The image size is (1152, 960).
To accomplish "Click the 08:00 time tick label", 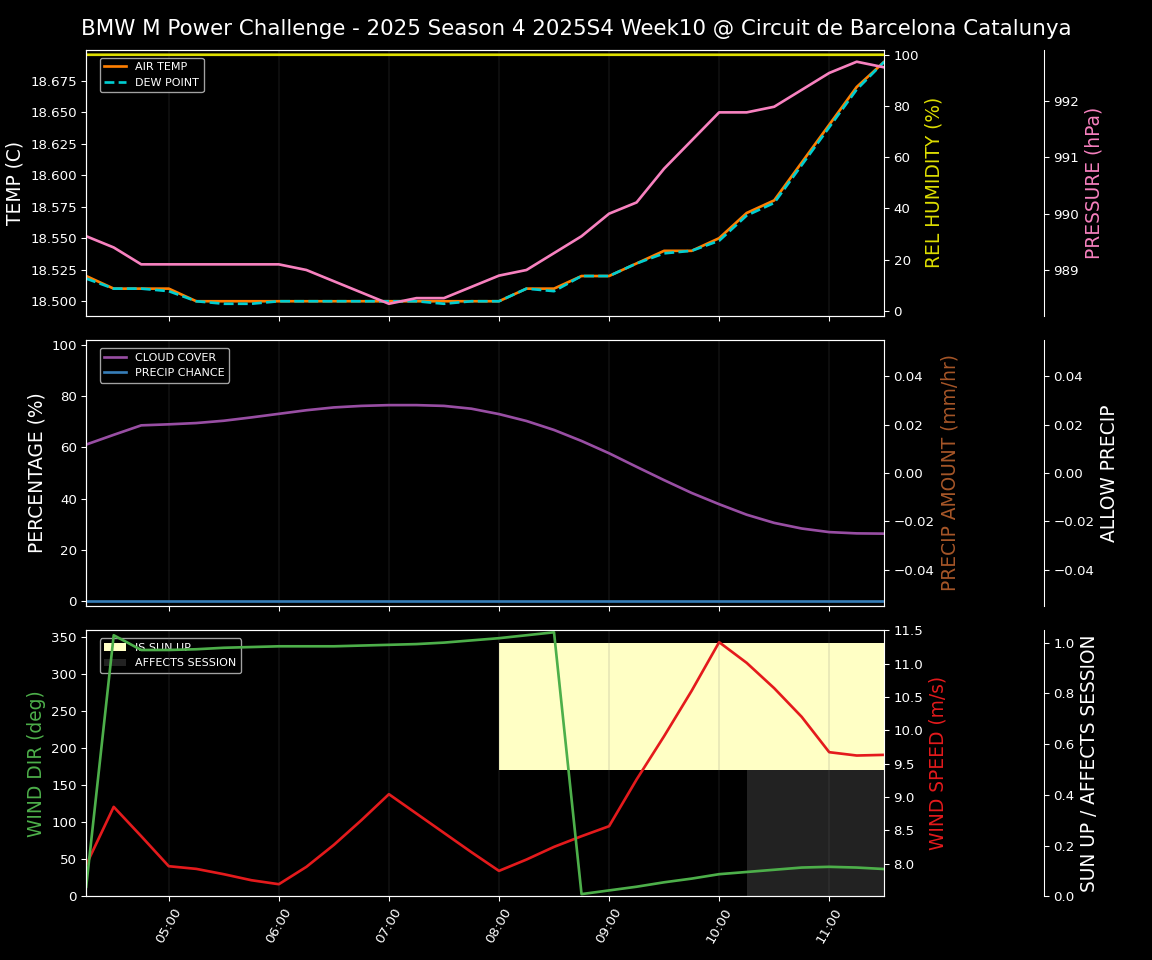I will tap(498, 926).
